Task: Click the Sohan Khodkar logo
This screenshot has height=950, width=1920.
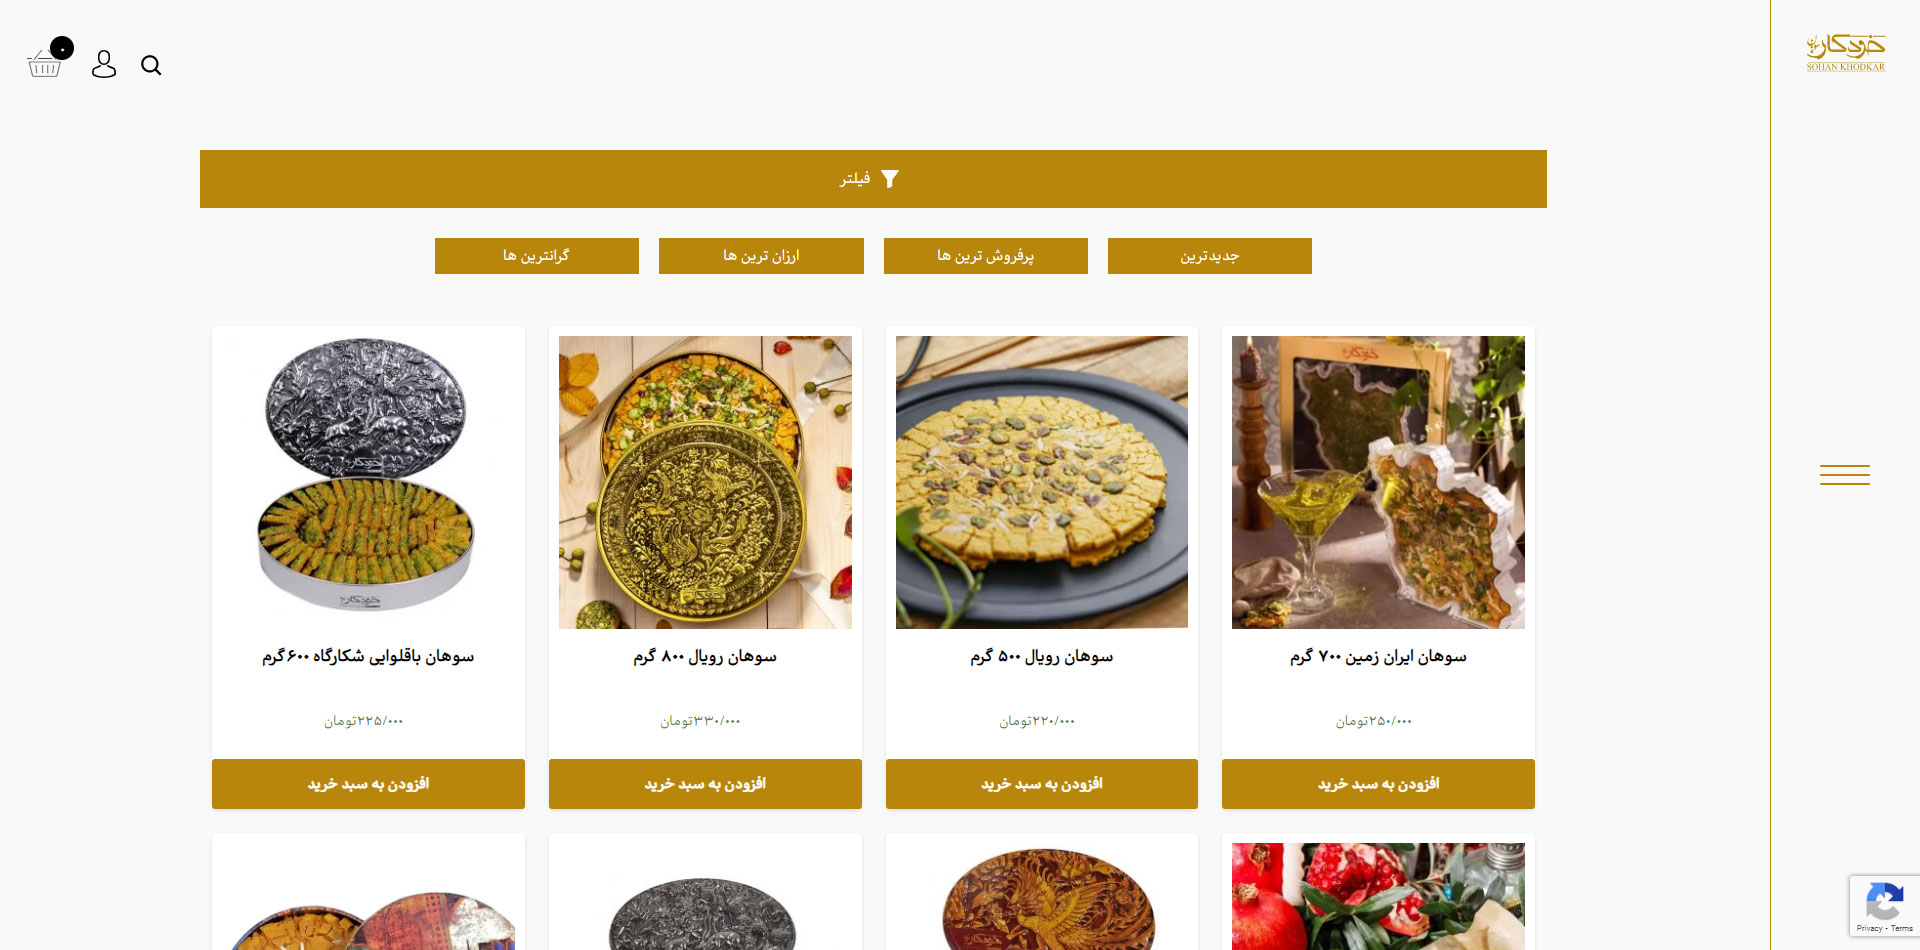Action: (1845, 52)
